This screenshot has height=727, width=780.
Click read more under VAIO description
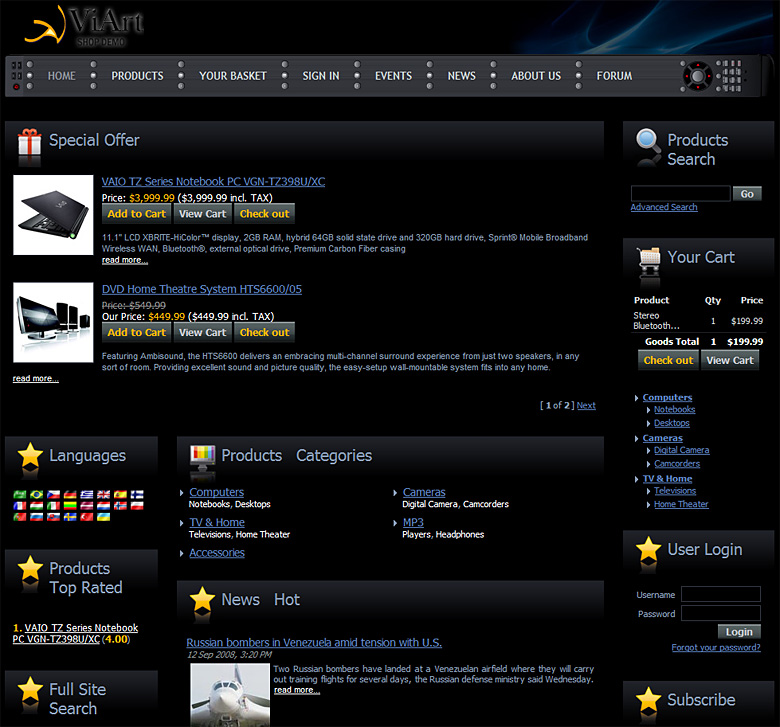(125, 260)
